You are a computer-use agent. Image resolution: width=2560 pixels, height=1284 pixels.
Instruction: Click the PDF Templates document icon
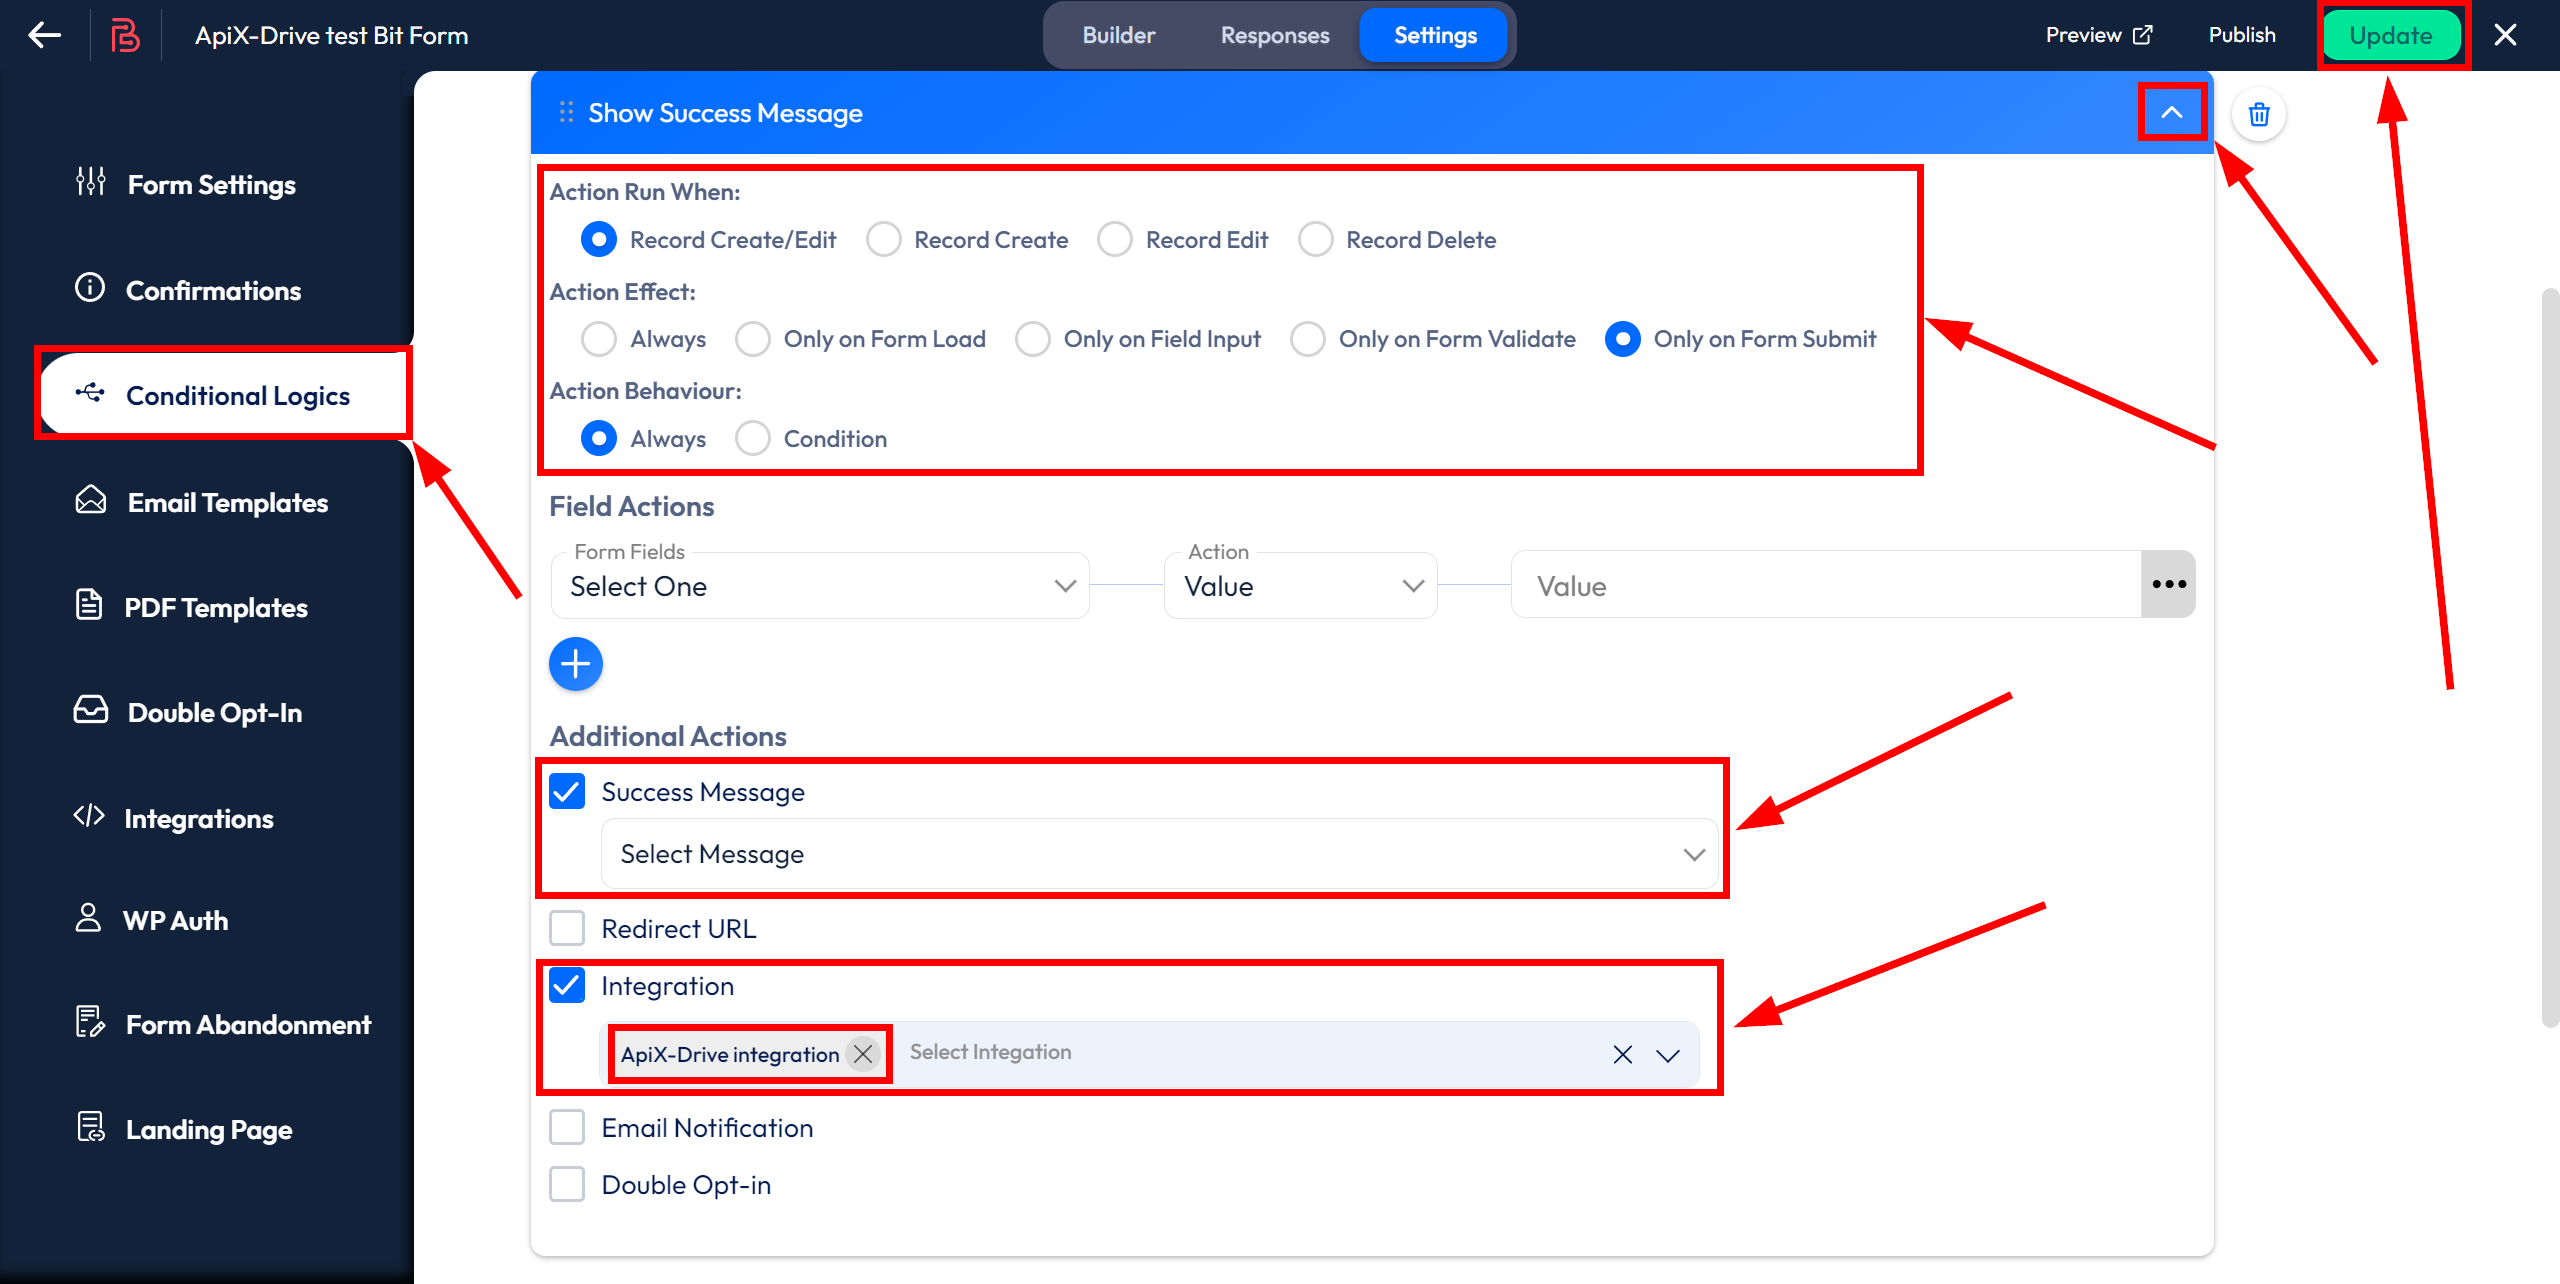click(89, 605)
